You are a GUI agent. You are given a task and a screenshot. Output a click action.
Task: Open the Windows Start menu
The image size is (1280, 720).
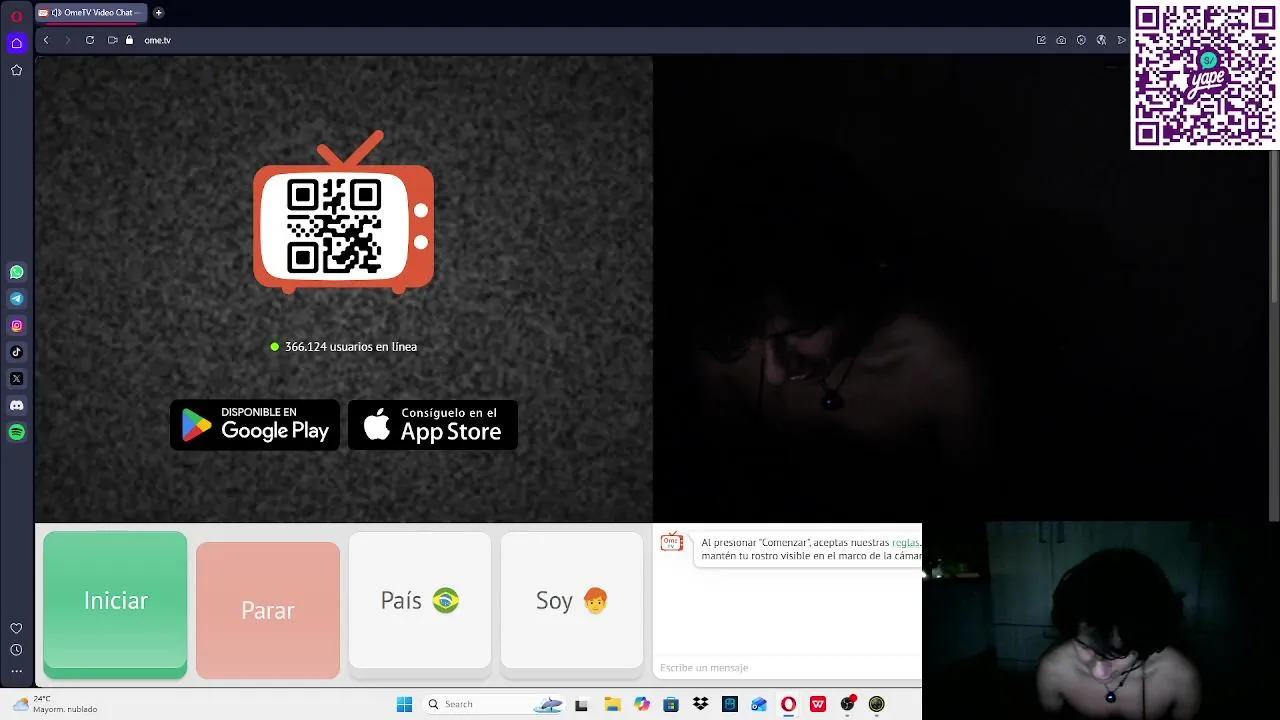point(404,704)
